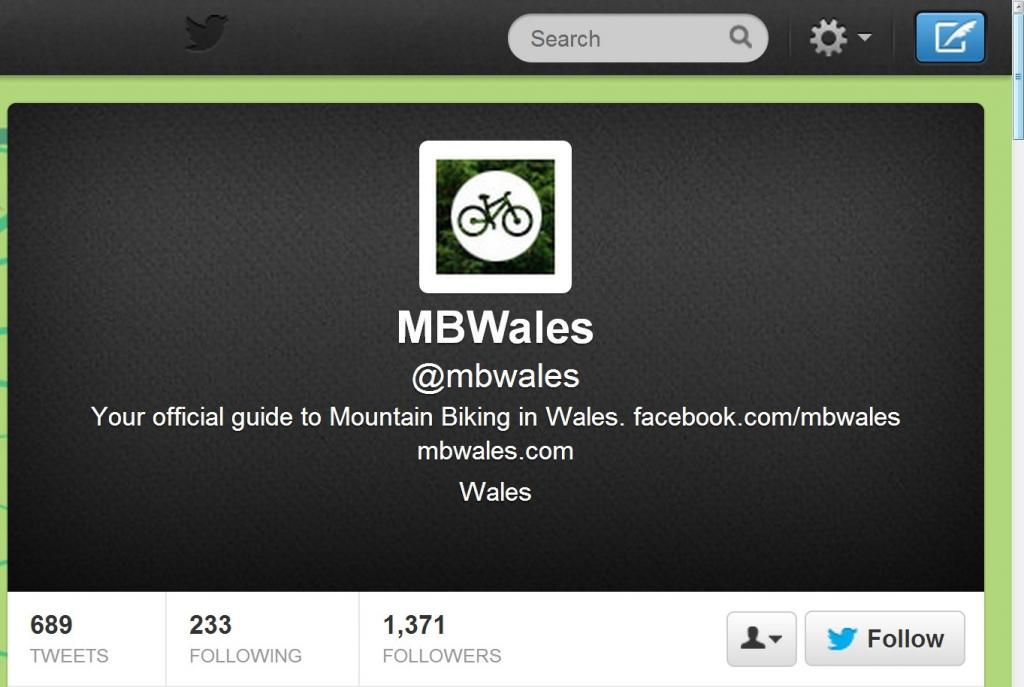Image resolution: width=1024 pixels, height=687 pixels.
Task: Show the 1,371 Followers list
Action: 442,639
